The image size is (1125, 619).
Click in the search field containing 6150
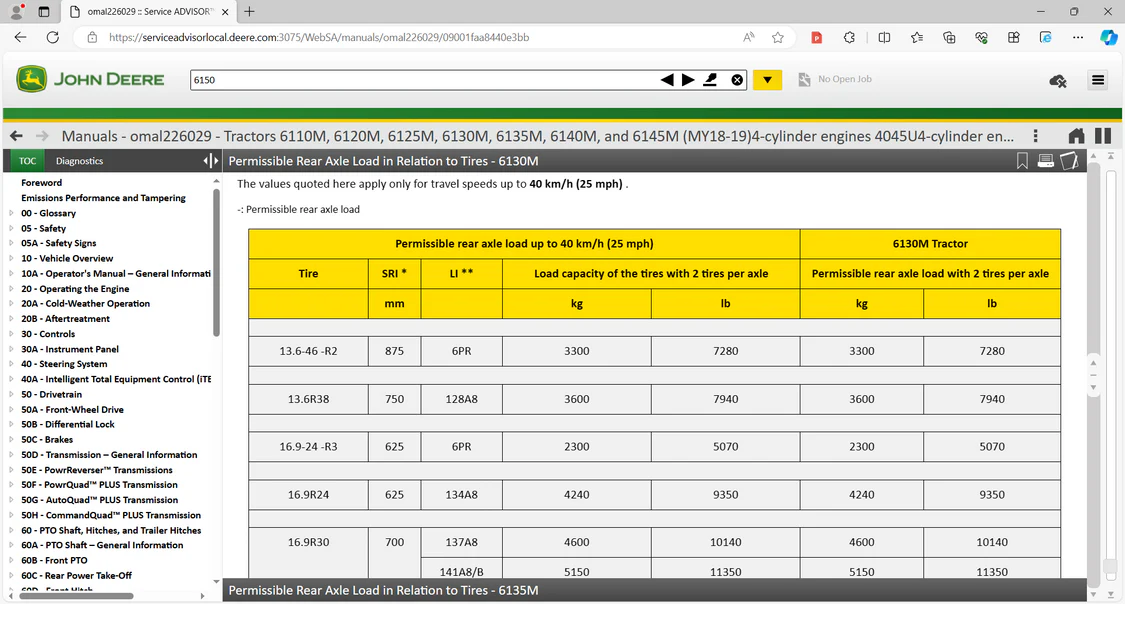[x=420, y=80]
